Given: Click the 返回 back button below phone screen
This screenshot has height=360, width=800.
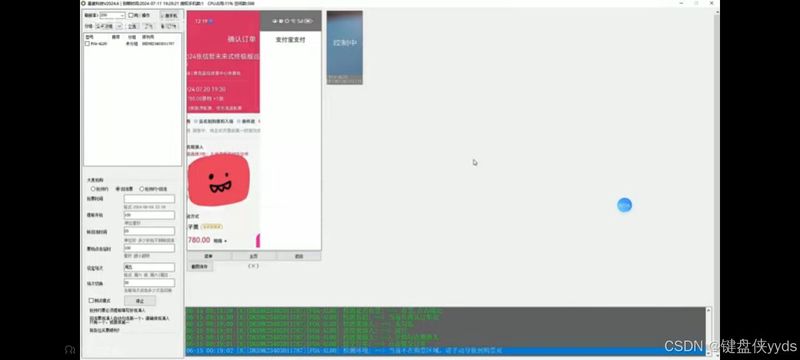Looking at the screenshot, I should (x=299, y=256).
